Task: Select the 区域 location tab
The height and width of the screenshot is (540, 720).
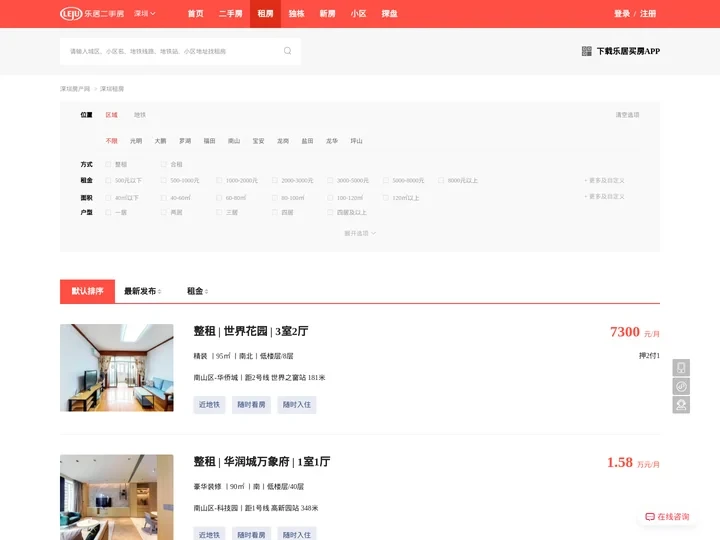Action: pyautogui.click(x=112, y=115)
